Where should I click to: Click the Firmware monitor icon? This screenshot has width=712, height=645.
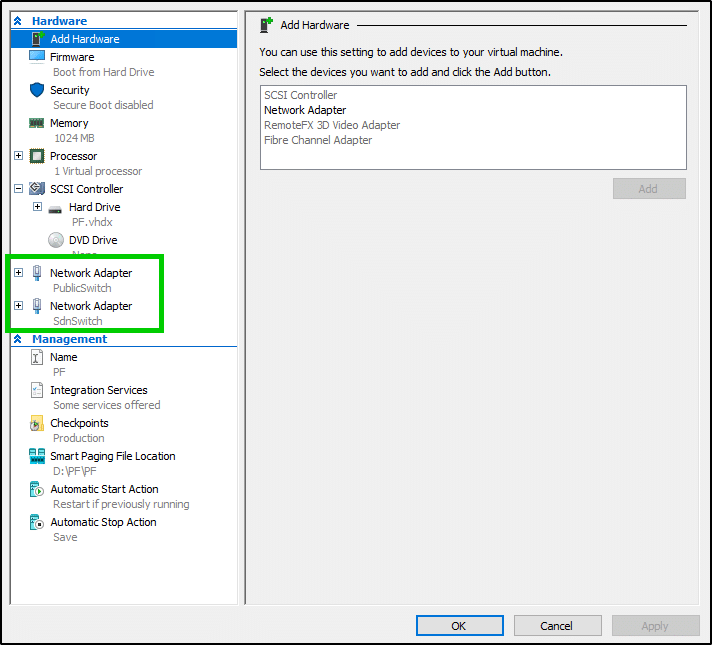(x=36, y=58)
